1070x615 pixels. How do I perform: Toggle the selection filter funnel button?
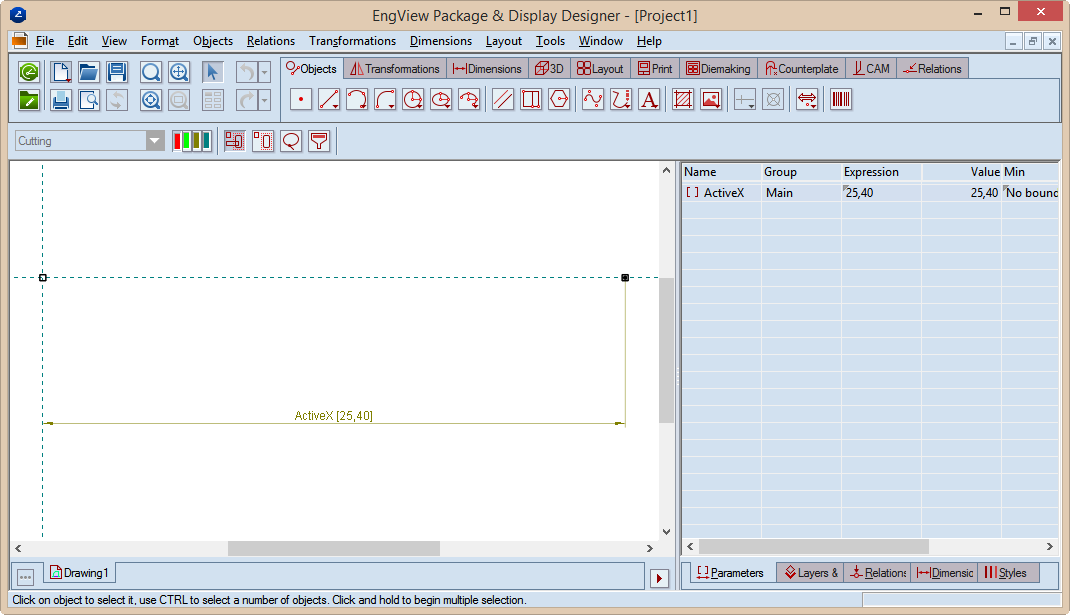pyautogui.click(x=319, y=141)
